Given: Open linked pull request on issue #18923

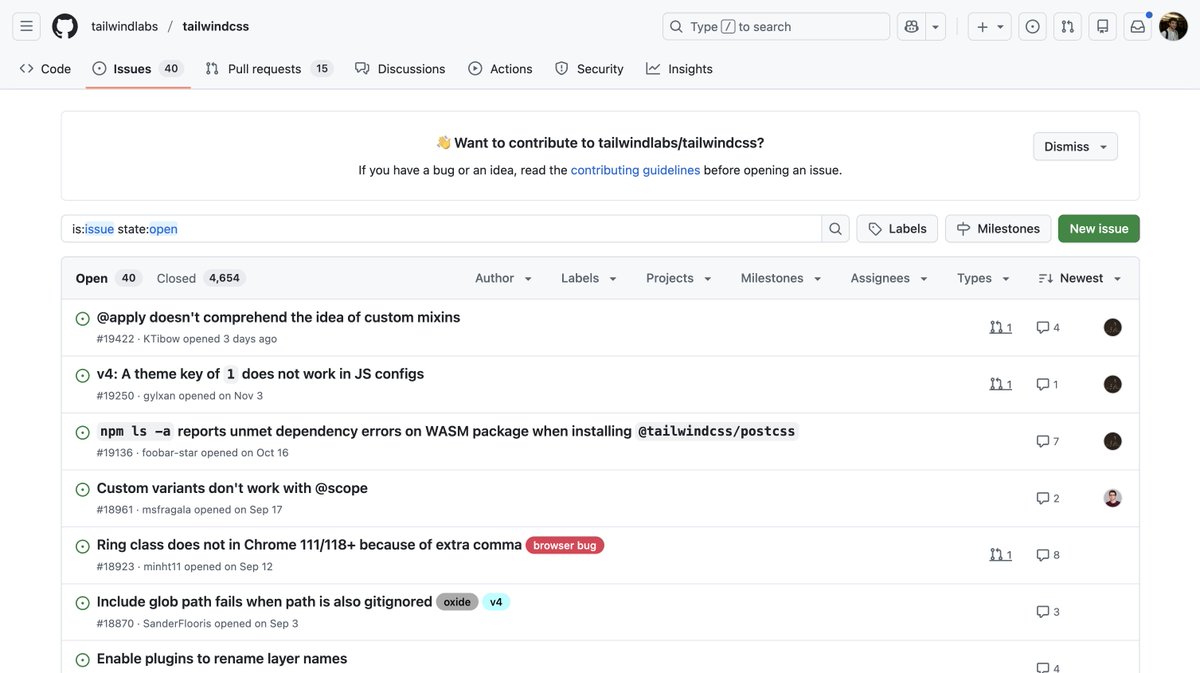Looking at the screenshot, I should [x=1000, y=555].
